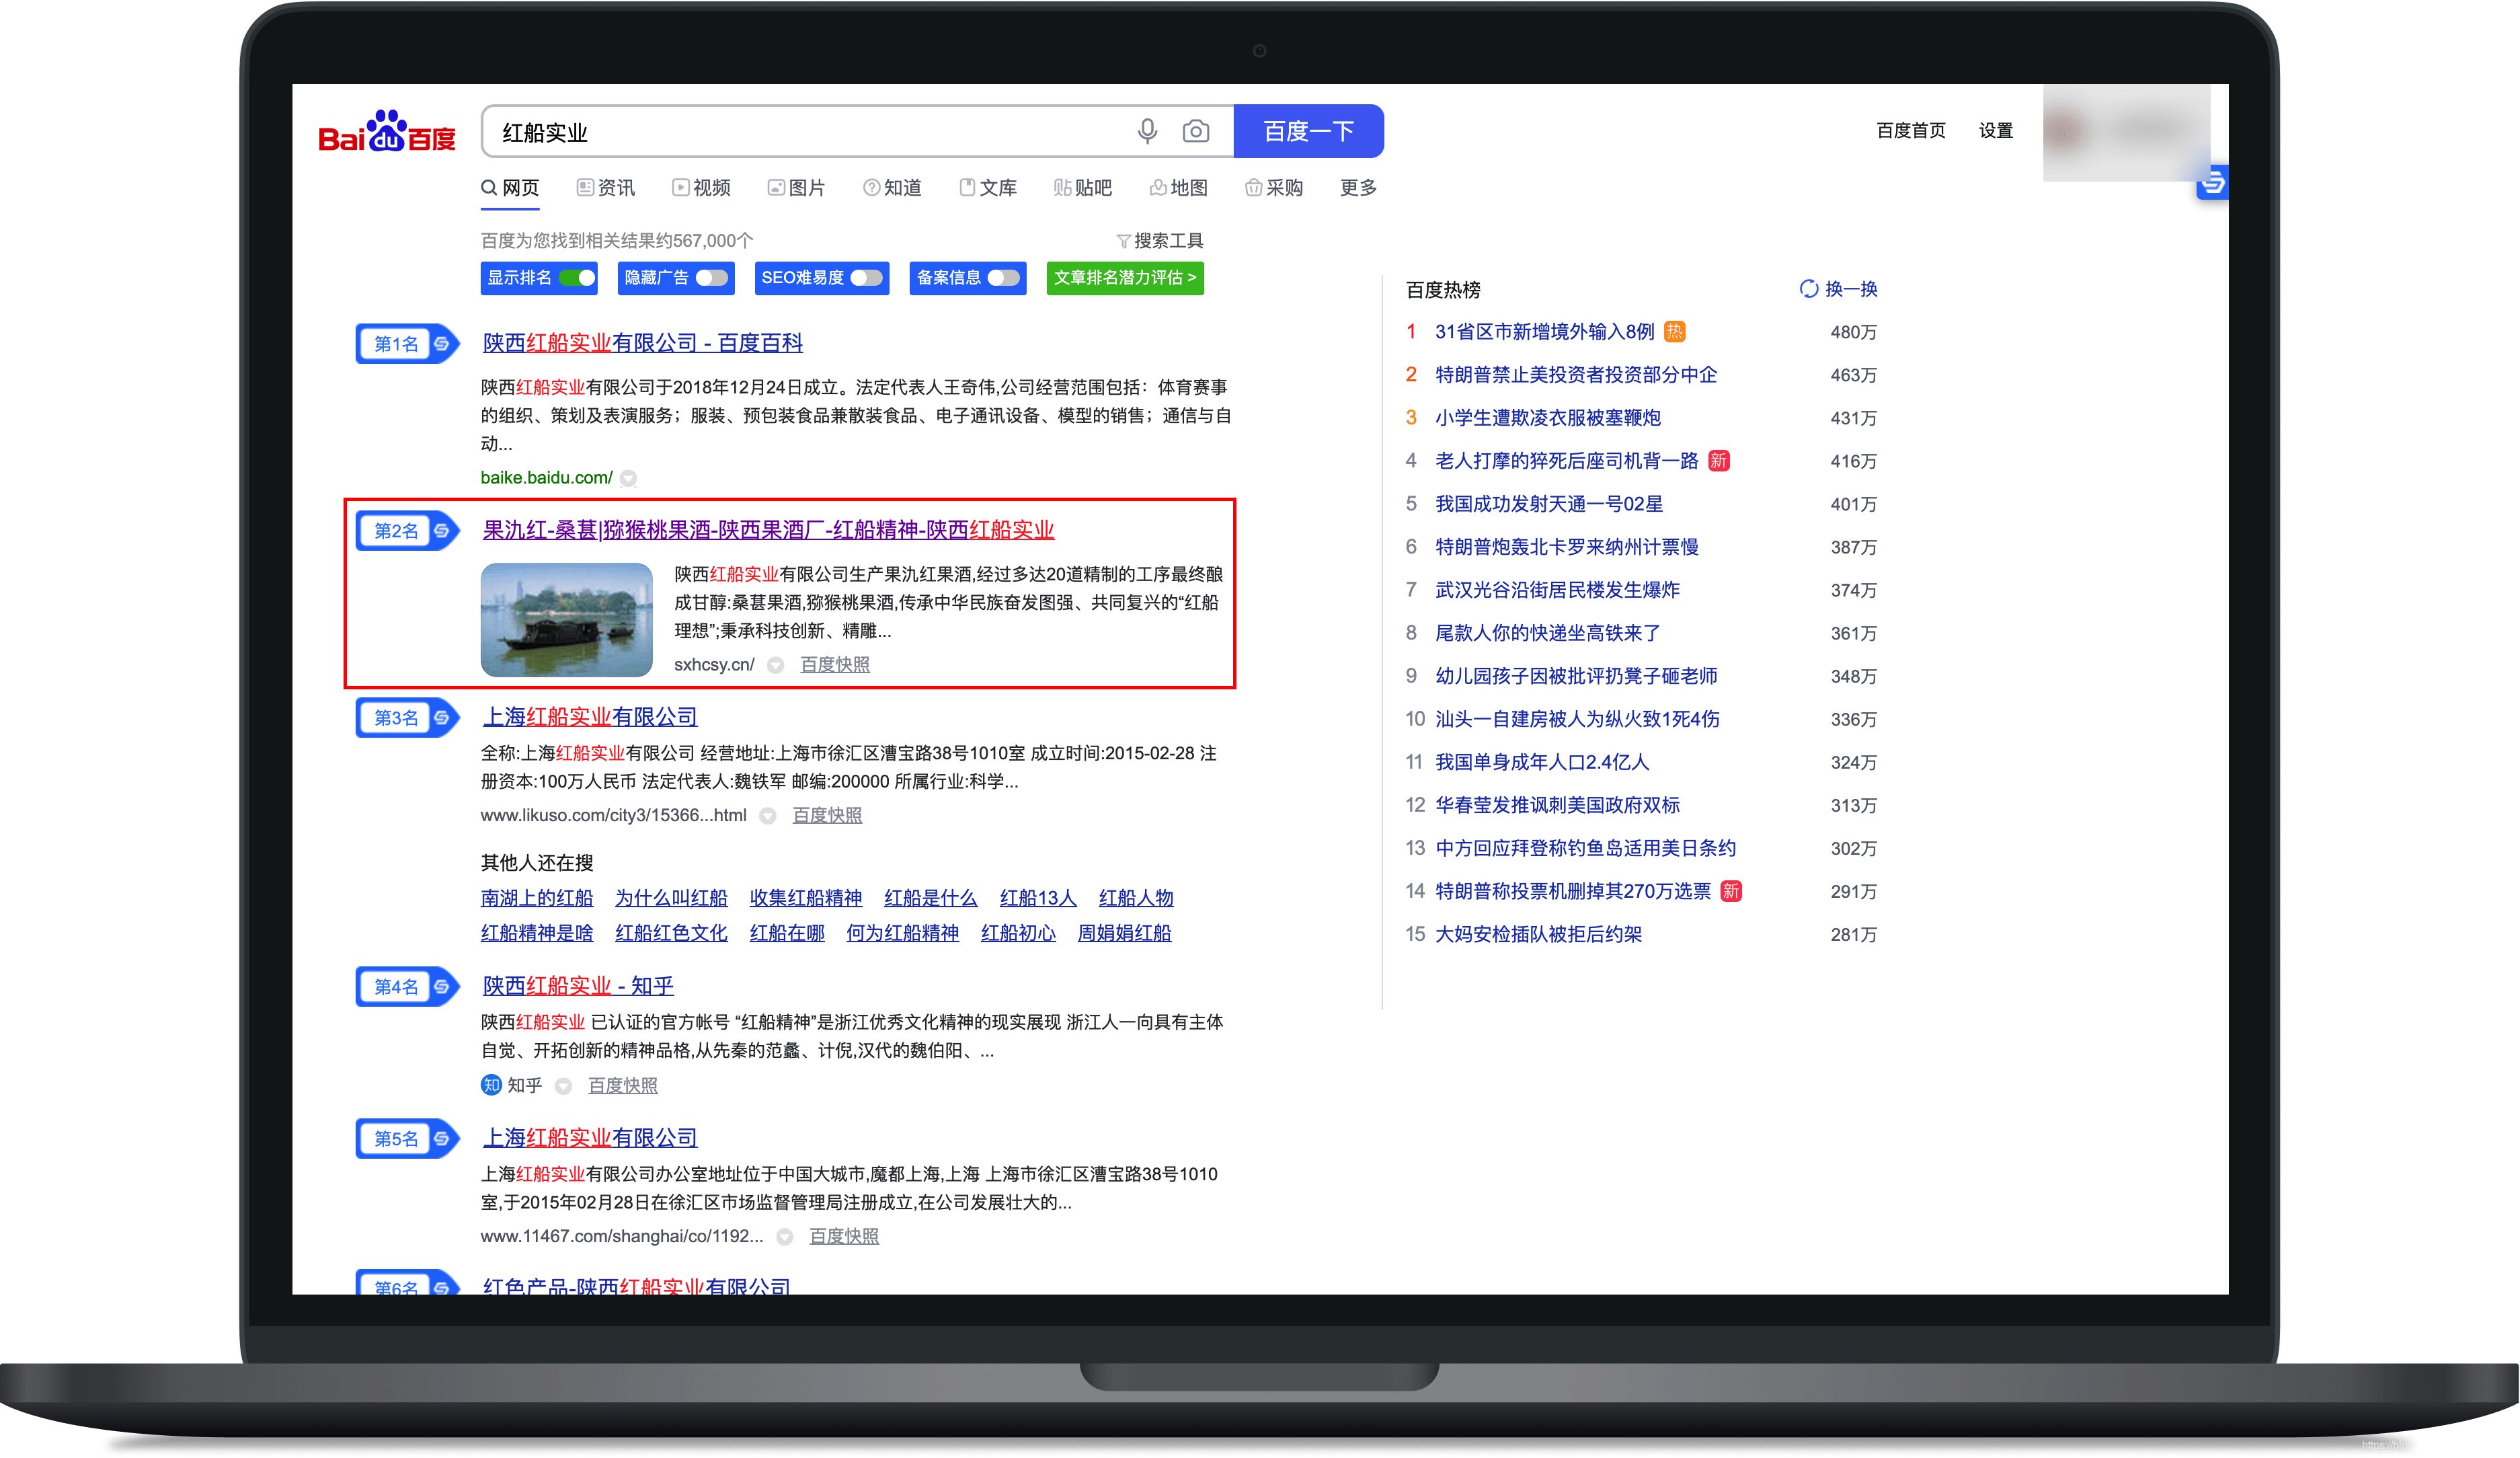Open 果氿红-桑葚 result title
The width and height of the screenshot is (2520, 1458).
(769, 530)
